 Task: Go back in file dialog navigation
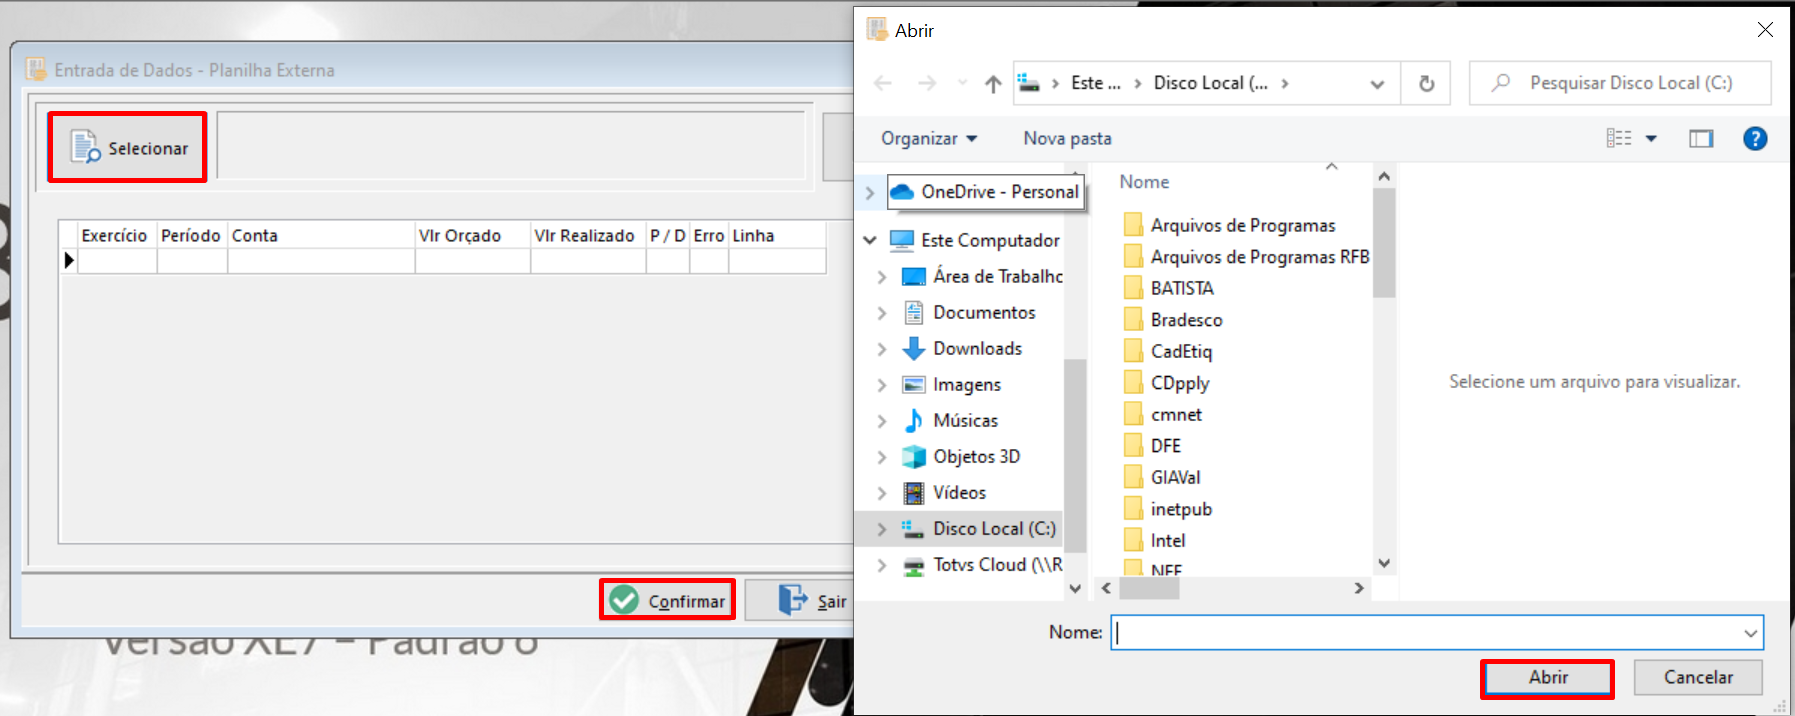pos(882,83)
